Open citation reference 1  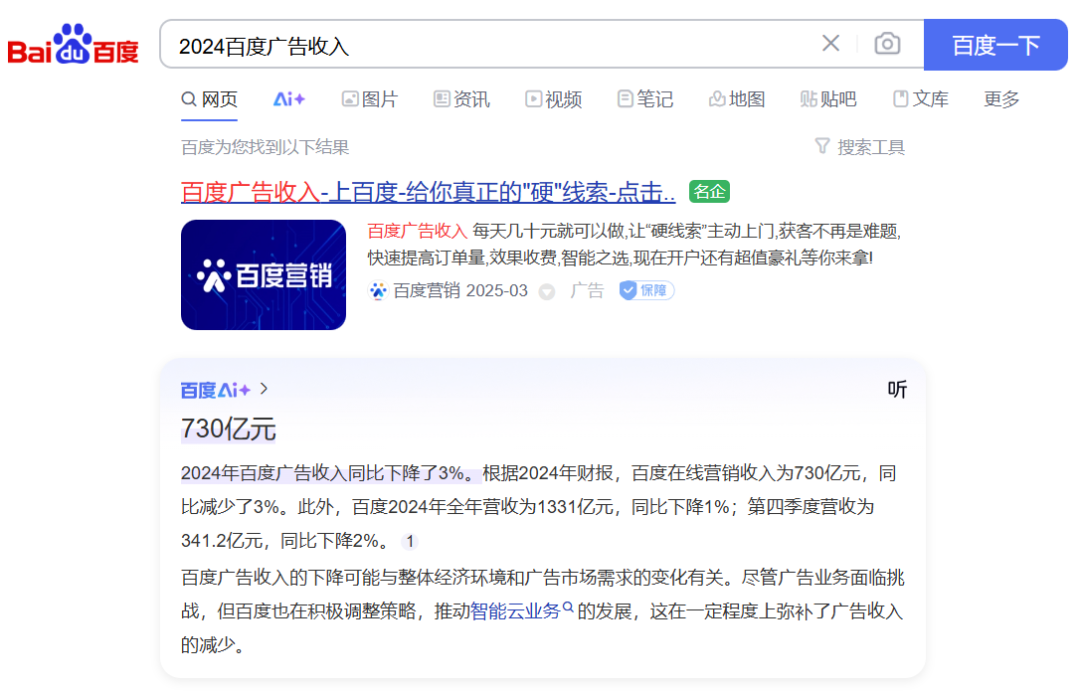click(x=410, y=541)
